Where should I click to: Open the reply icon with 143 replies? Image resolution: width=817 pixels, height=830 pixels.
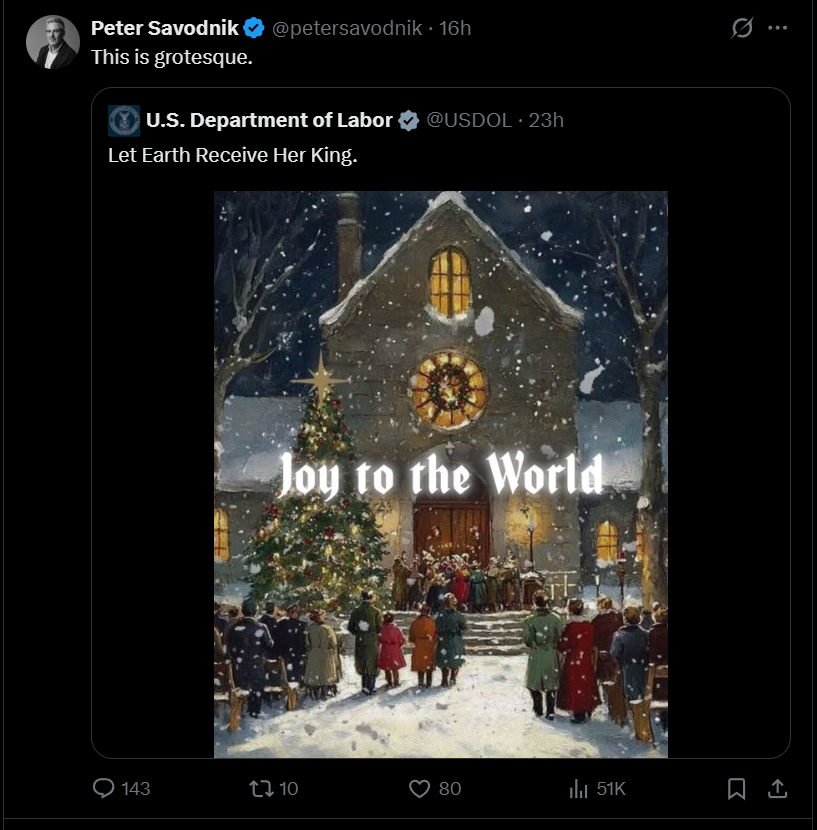pyautogui.click(x=104, y=789)
